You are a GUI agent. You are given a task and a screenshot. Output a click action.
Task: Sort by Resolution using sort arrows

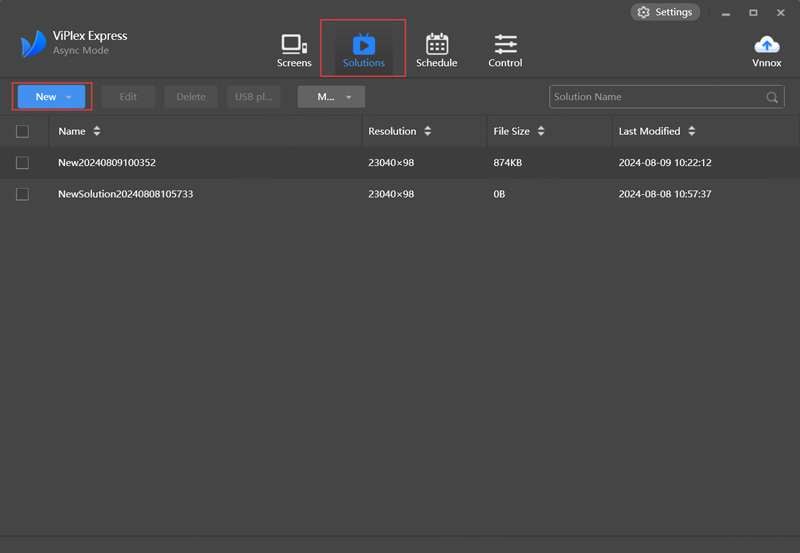(x=428, y=131)
